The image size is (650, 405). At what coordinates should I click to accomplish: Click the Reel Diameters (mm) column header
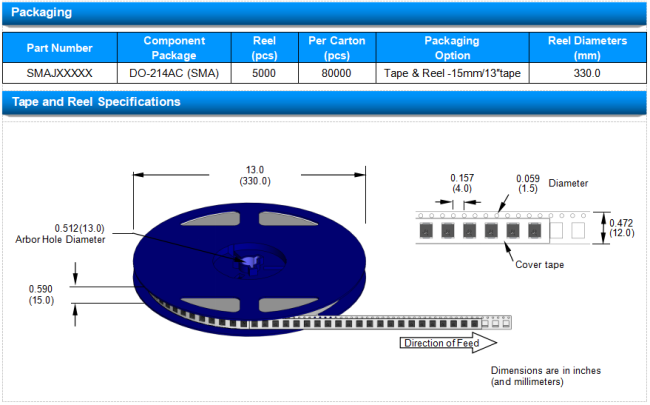588,48
